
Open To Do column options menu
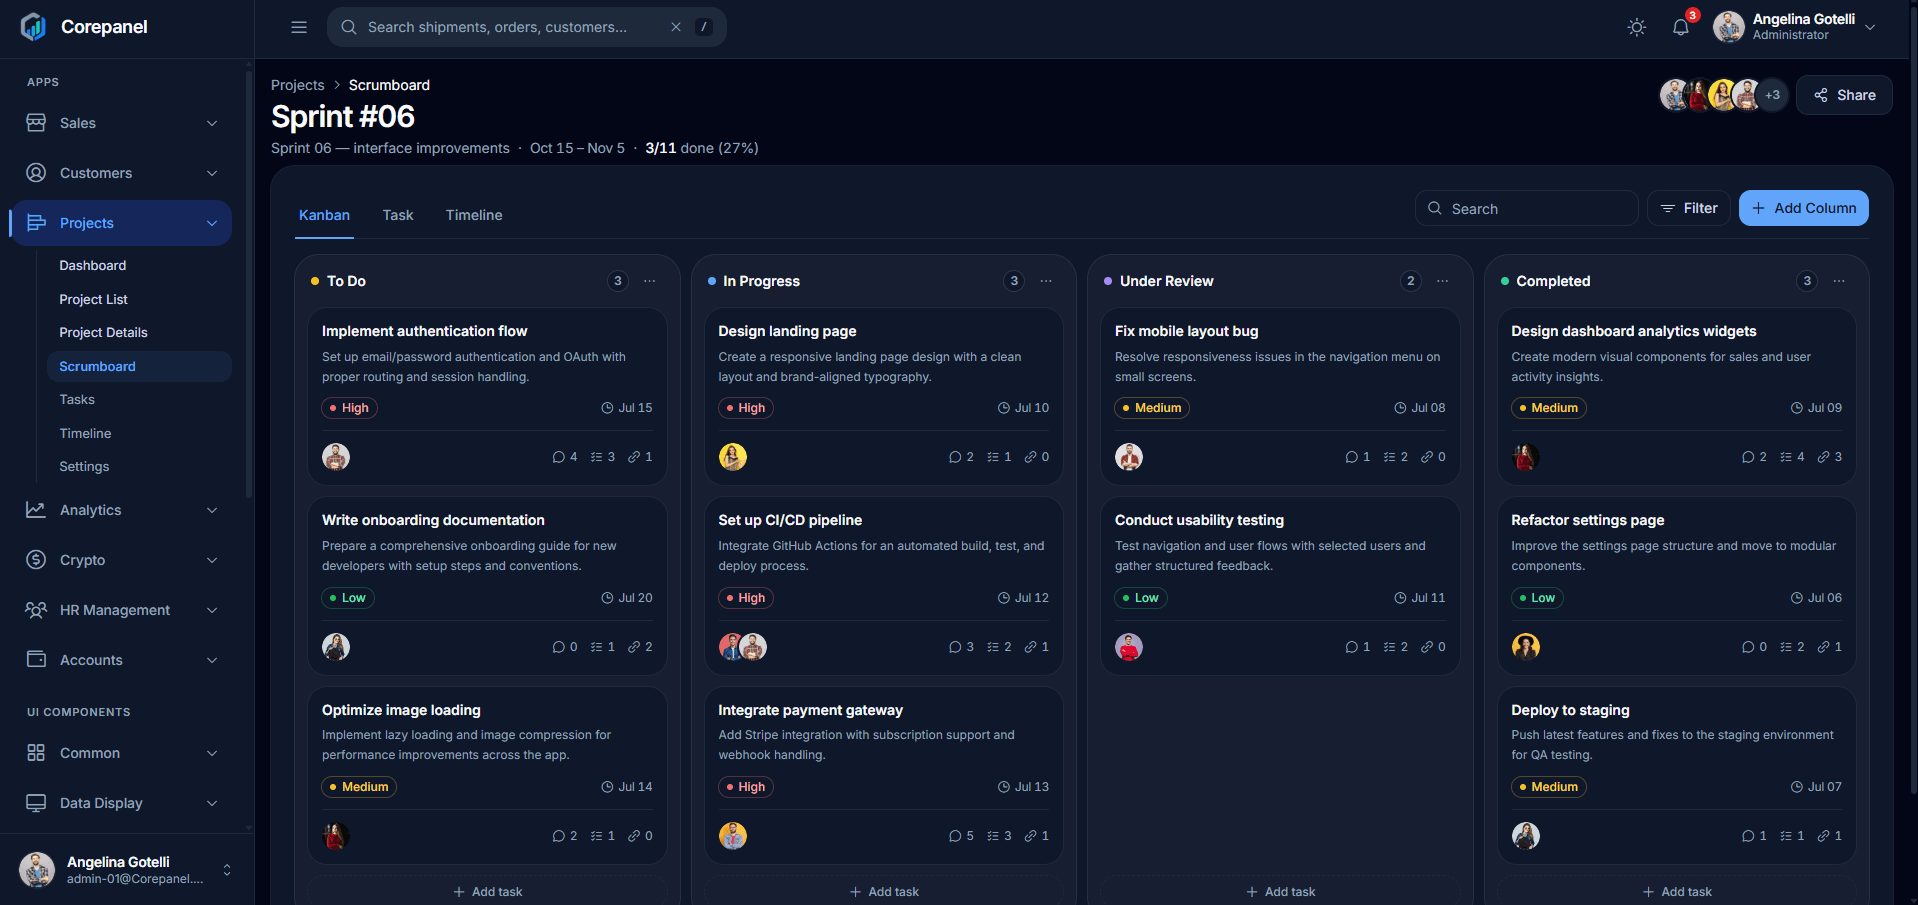pos(650,281)
